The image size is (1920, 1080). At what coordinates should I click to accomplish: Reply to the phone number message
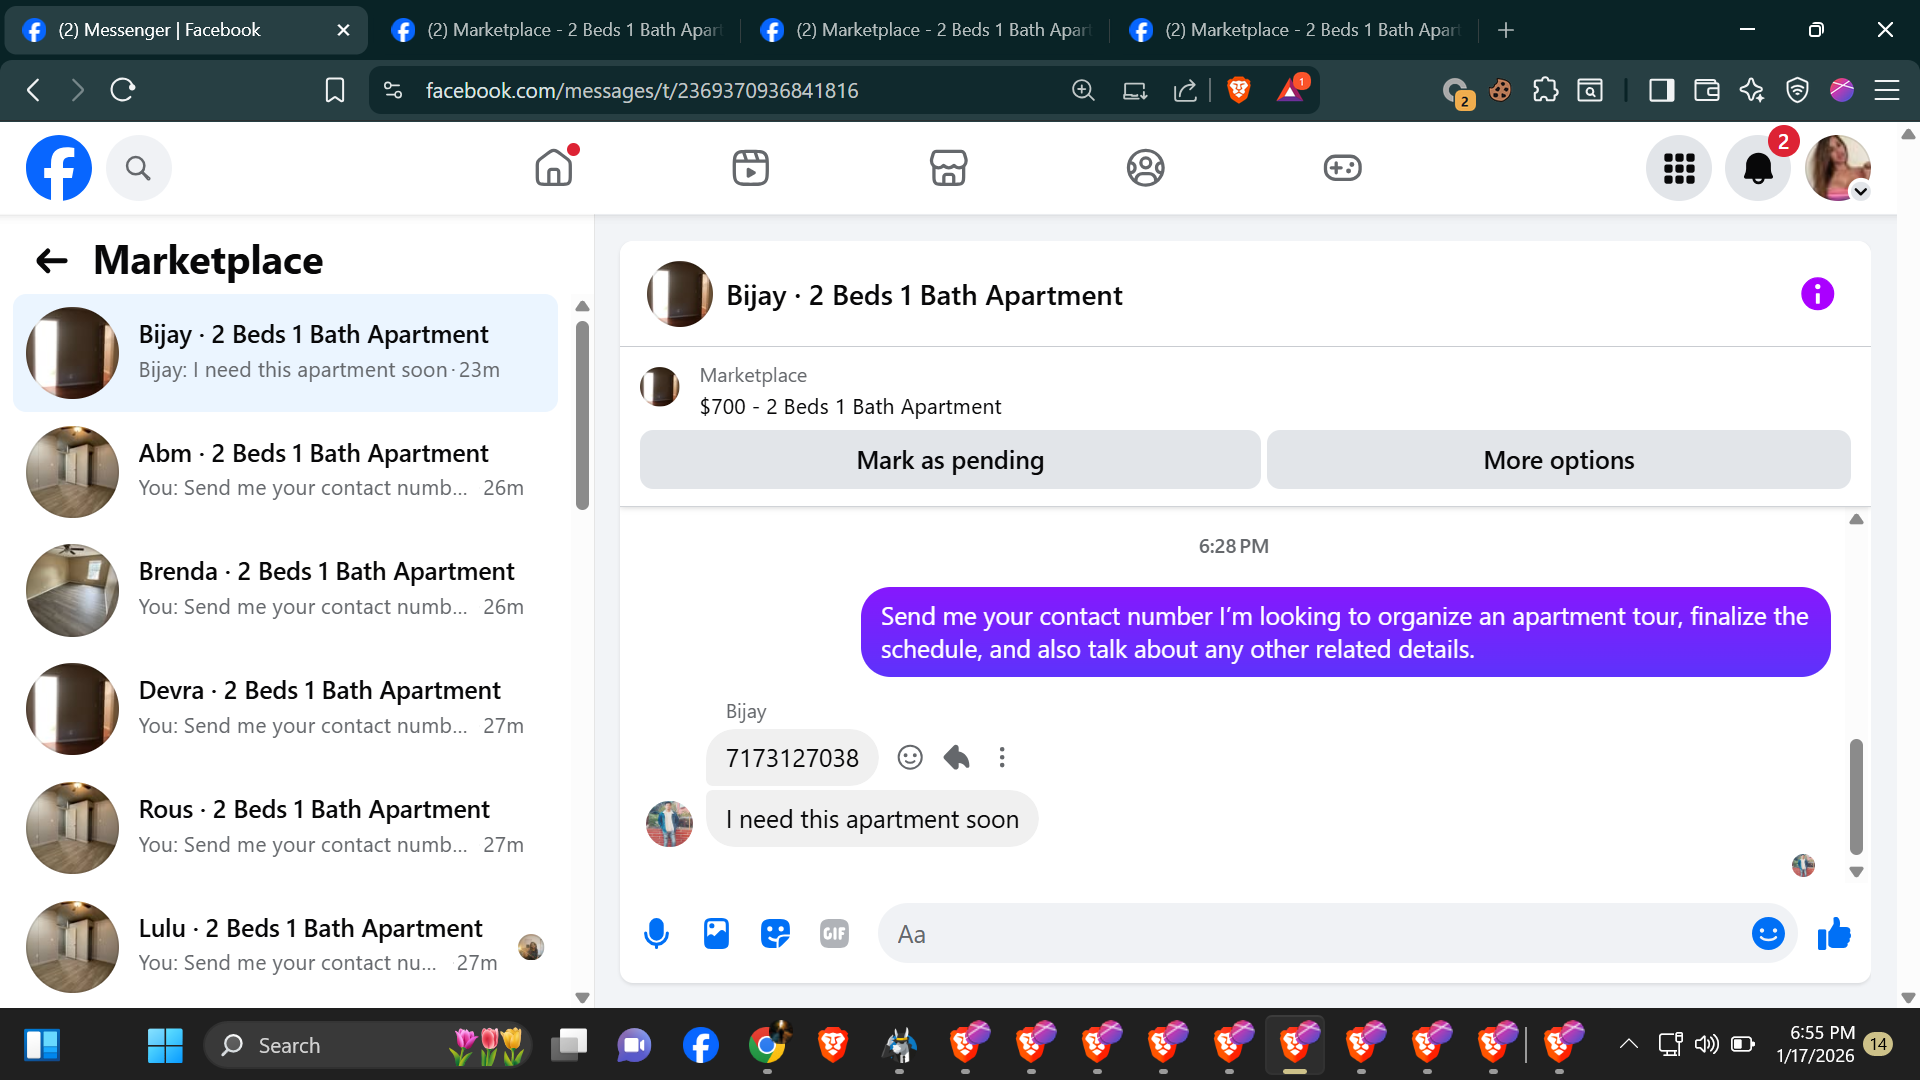(x=956, y=758)
